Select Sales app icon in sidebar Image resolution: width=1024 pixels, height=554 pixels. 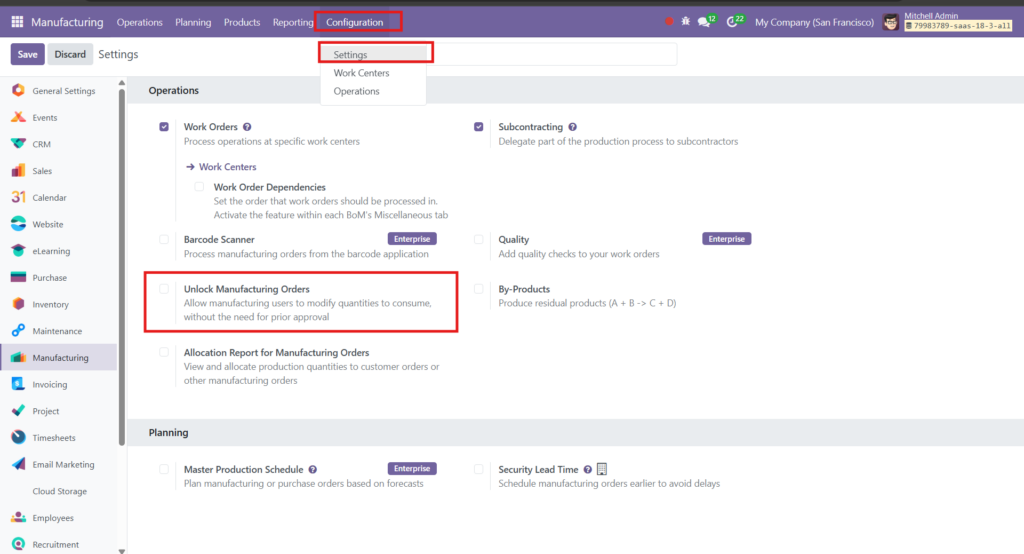(18, 171)
